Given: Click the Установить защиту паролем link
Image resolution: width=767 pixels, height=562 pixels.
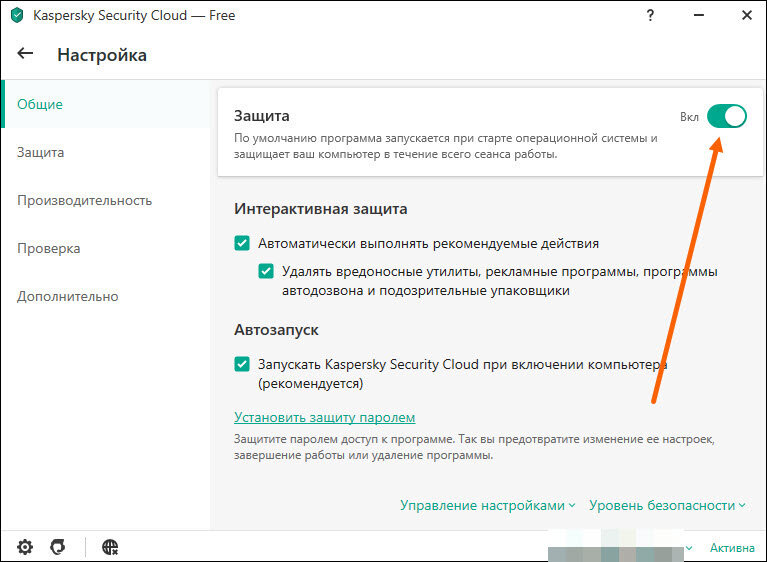Looking at the screenshot, I should click(324, 417).
